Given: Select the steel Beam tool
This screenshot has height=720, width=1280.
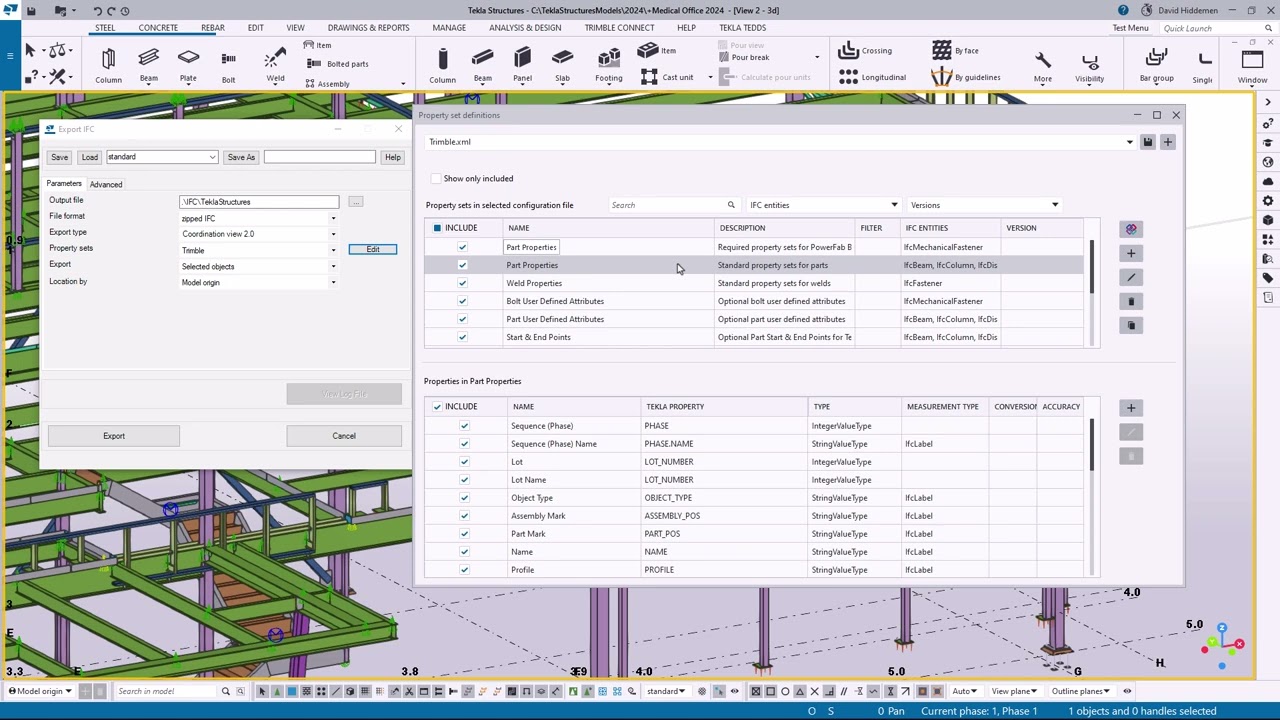Looking at the screenshot, I should [148, 66].
